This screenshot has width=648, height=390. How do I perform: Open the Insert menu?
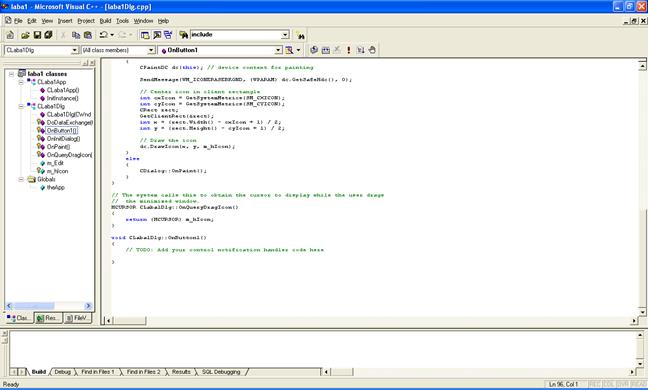point(65,21)
